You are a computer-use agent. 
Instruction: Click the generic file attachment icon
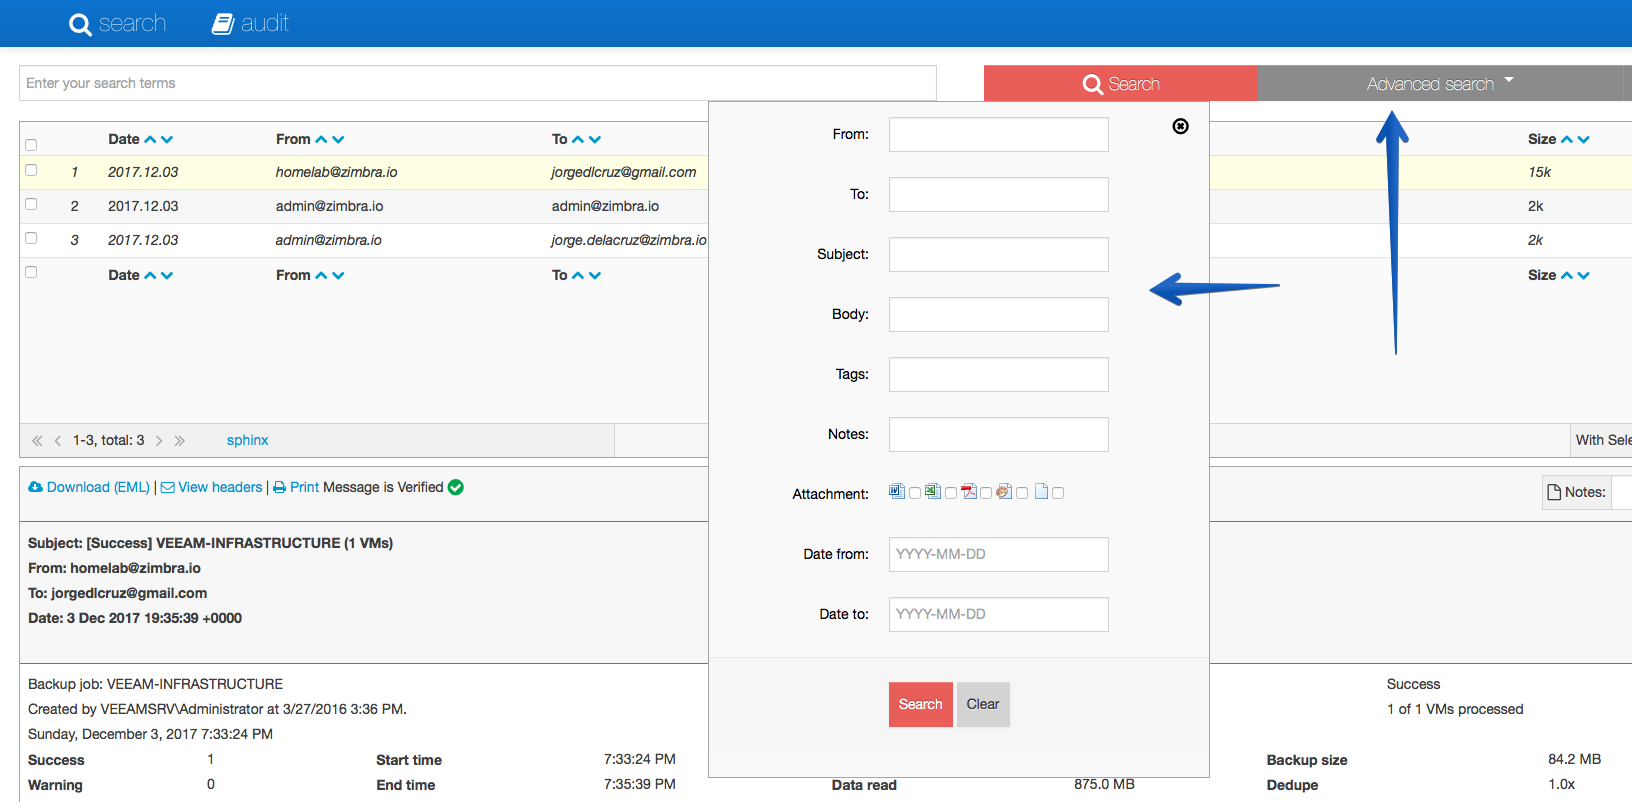(x=1041, y=491)
